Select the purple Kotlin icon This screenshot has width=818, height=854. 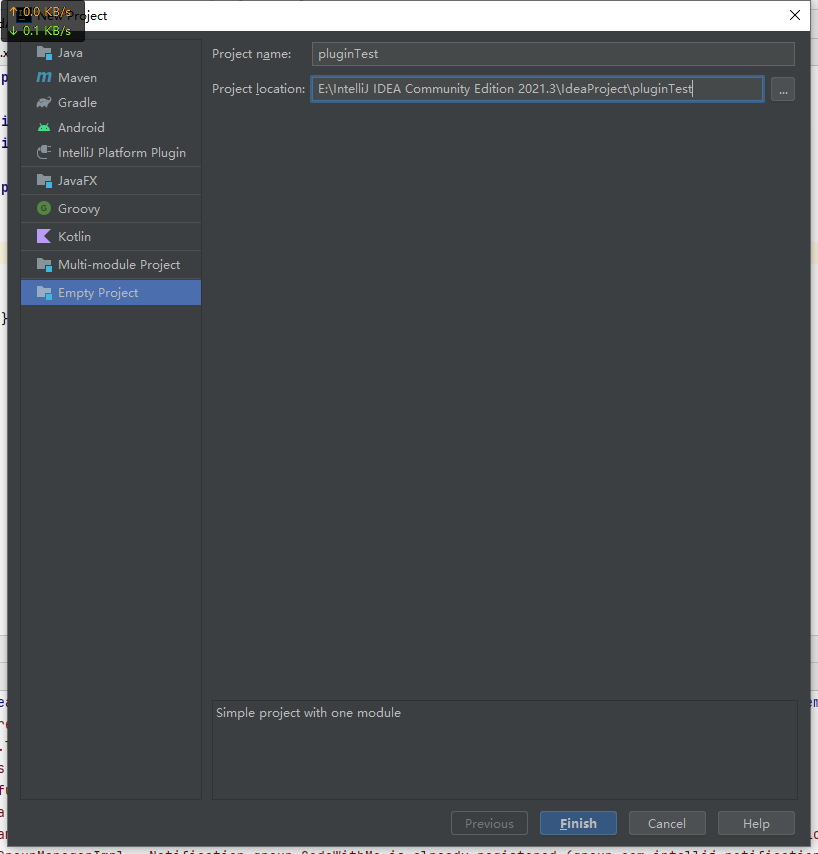tap(44, 236)
